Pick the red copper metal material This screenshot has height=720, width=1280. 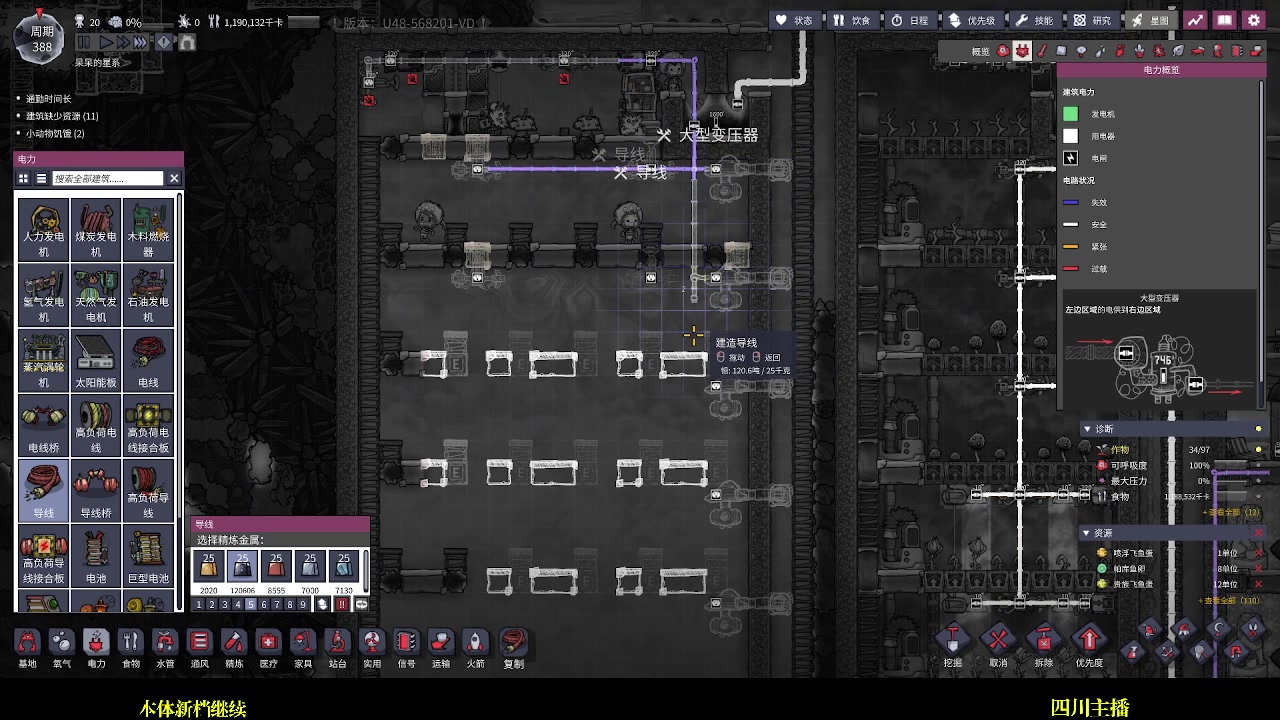pyautogui.click(x=276, y=567)
